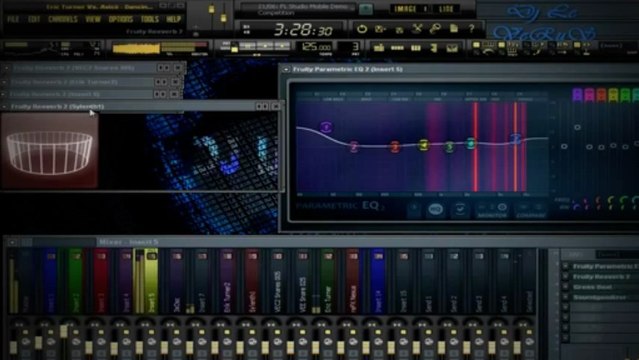Show the browser via toolbar icon
This screenshot has height=360, width=639.
434,48
